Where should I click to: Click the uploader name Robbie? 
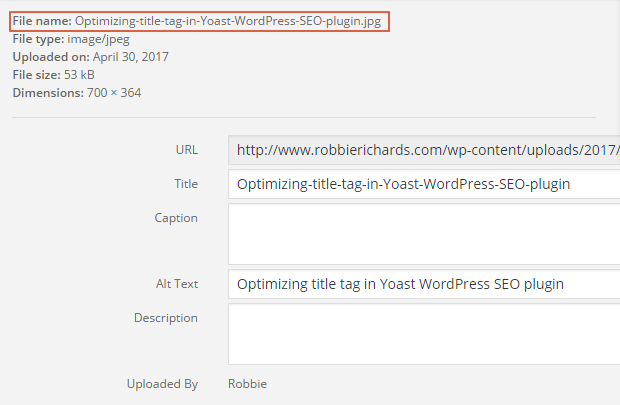pyautogui.click(x=247, y=383)
